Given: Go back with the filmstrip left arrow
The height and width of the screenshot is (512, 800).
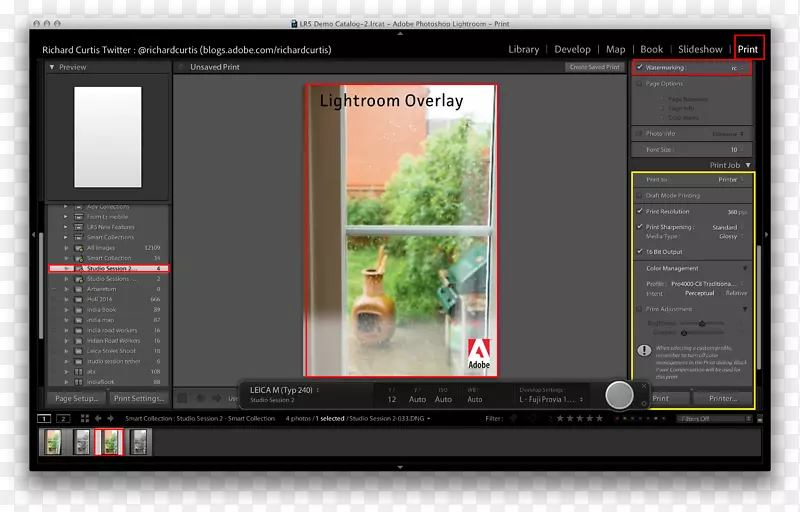Looking at the screenshot, I should (98, 418).
